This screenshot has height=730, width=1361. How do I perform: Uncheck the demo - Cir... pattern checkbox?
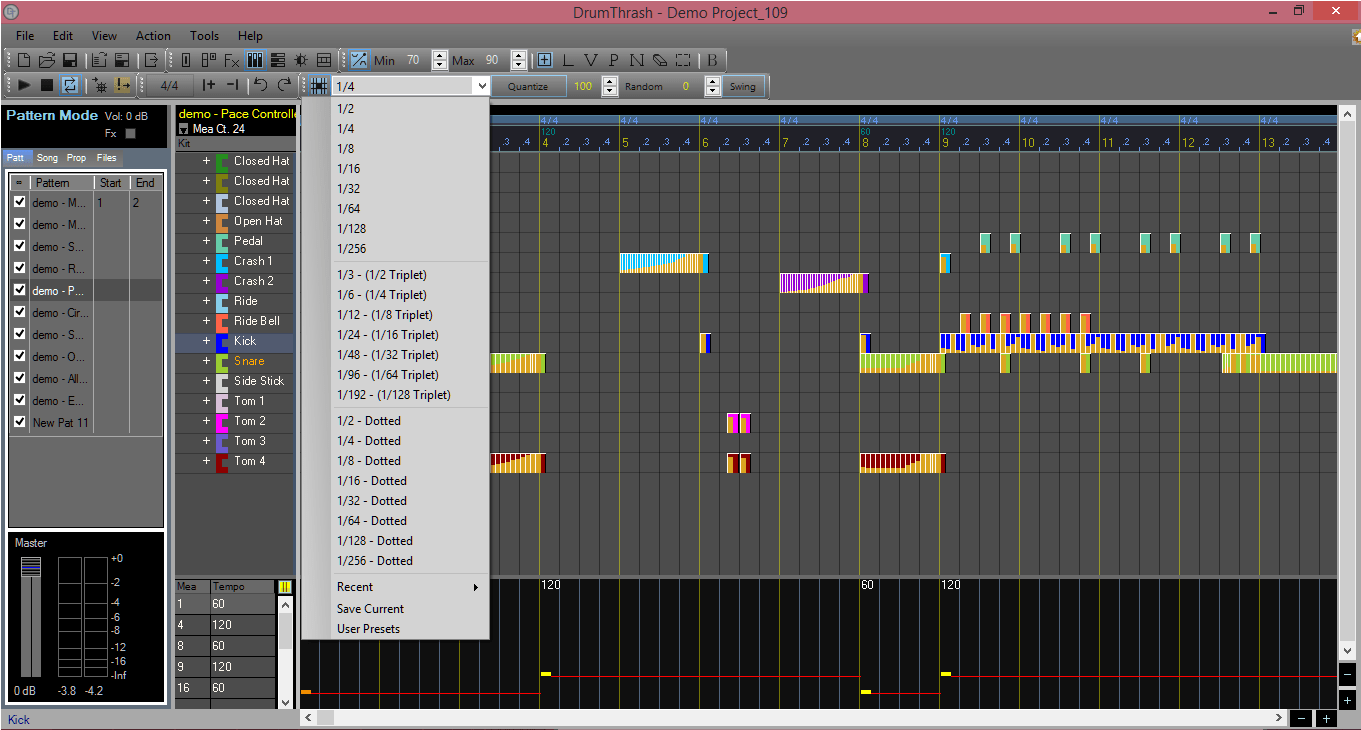pyautogui.click(x=19, y=312)
